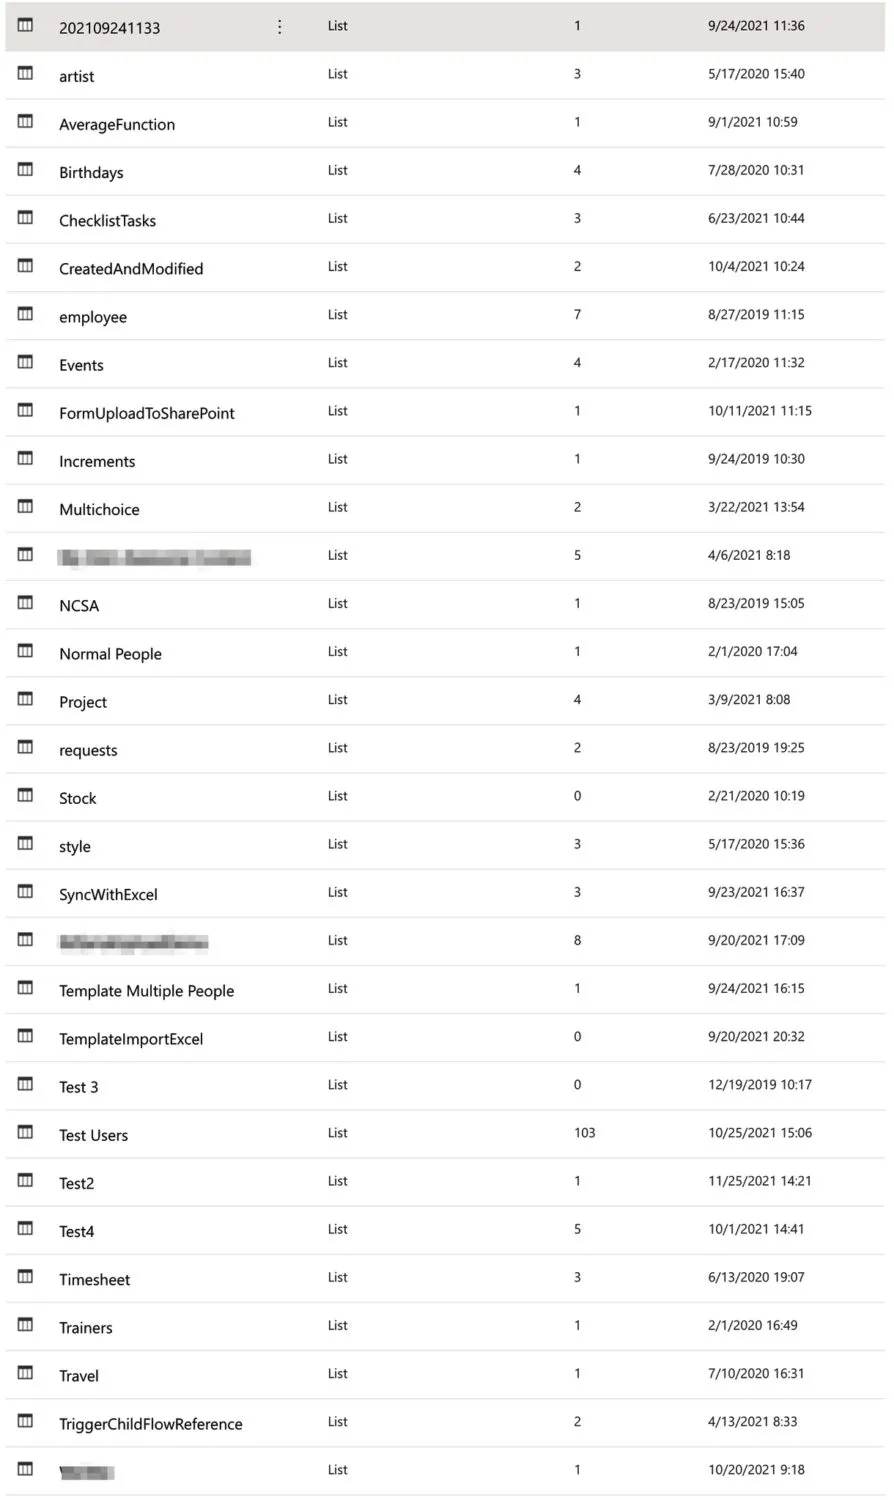Open the Template Multiple People list
The height and width of the screenshot is (1500, 894).
(147, 991)
